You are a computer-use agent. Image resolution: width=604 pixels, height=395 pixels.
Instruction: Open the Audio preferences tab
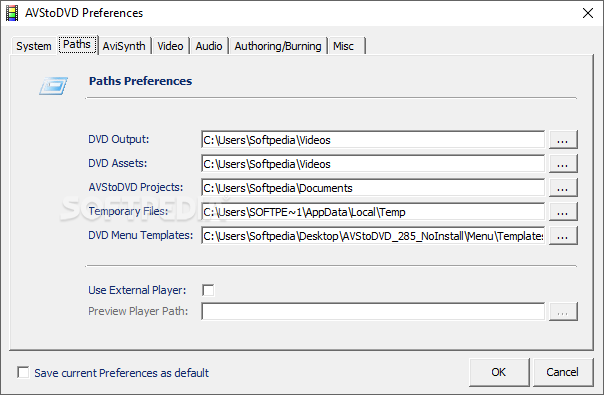[209, 46]
